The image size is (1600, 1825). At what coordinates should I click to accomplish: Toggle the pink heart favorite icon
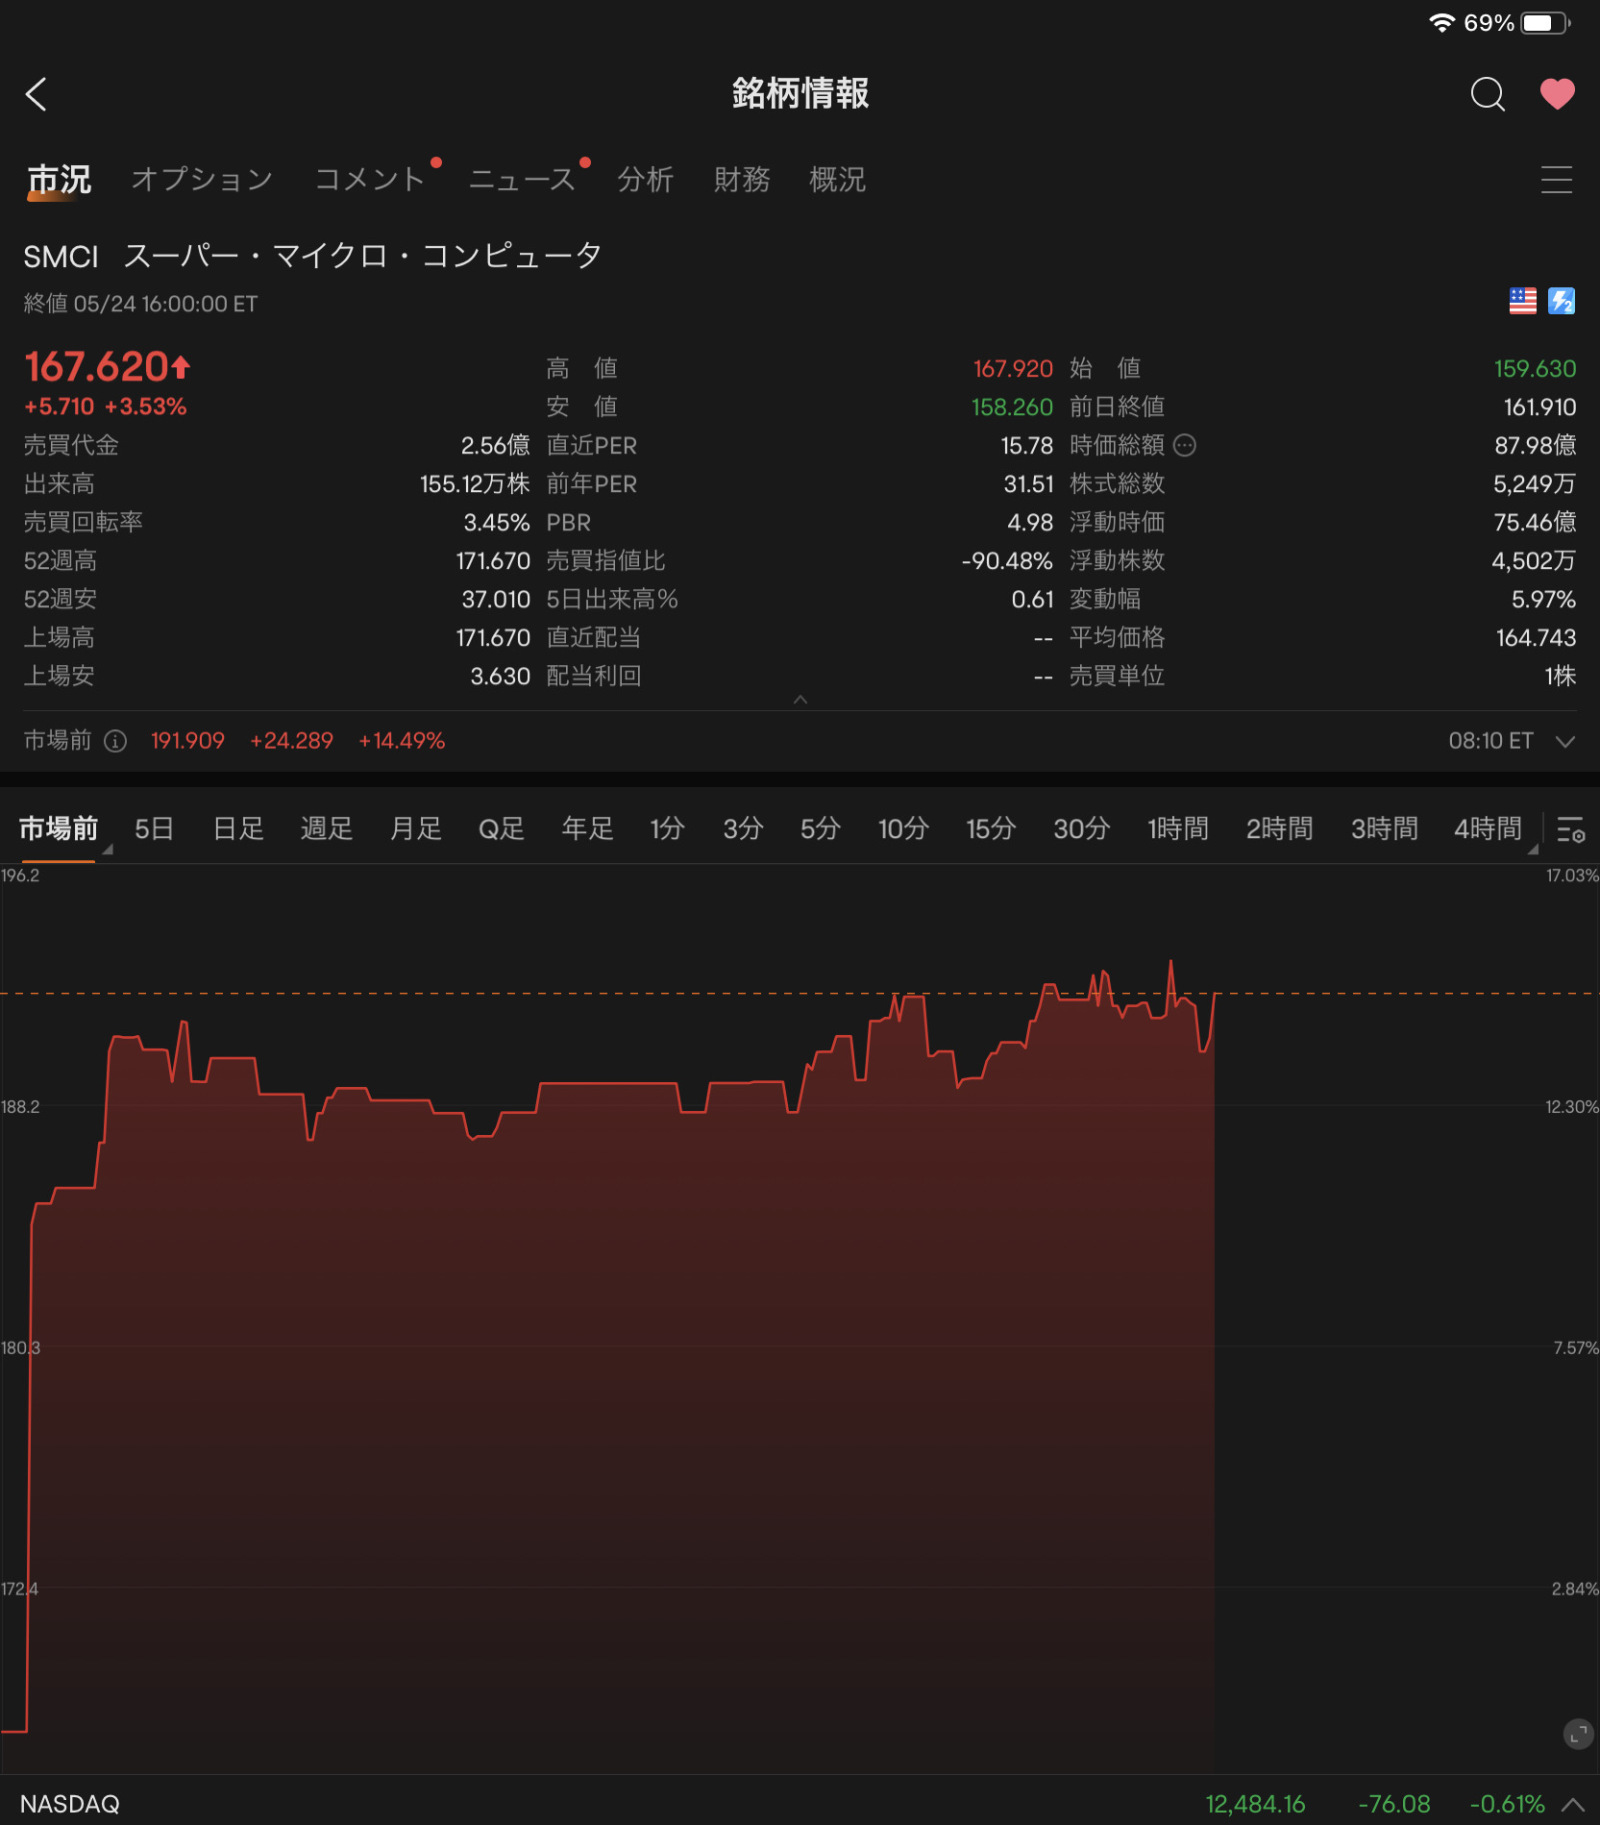click(1557, 94)
